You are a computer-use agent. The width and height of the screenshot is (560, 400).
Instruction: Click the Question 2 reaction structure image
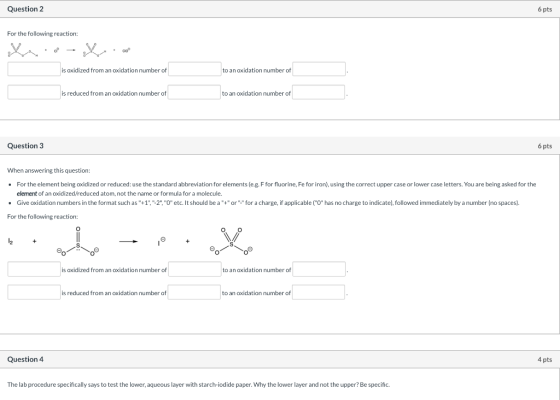click(69, 50)
